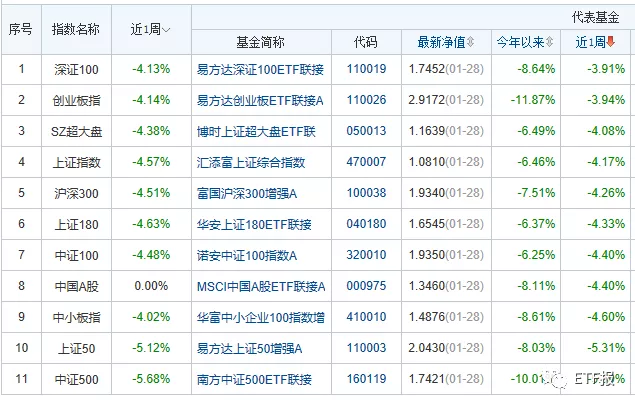This screenshot has width=635, height=407.
Task: Click net value 2.0430(01-28)
Action: pos(446,348)
